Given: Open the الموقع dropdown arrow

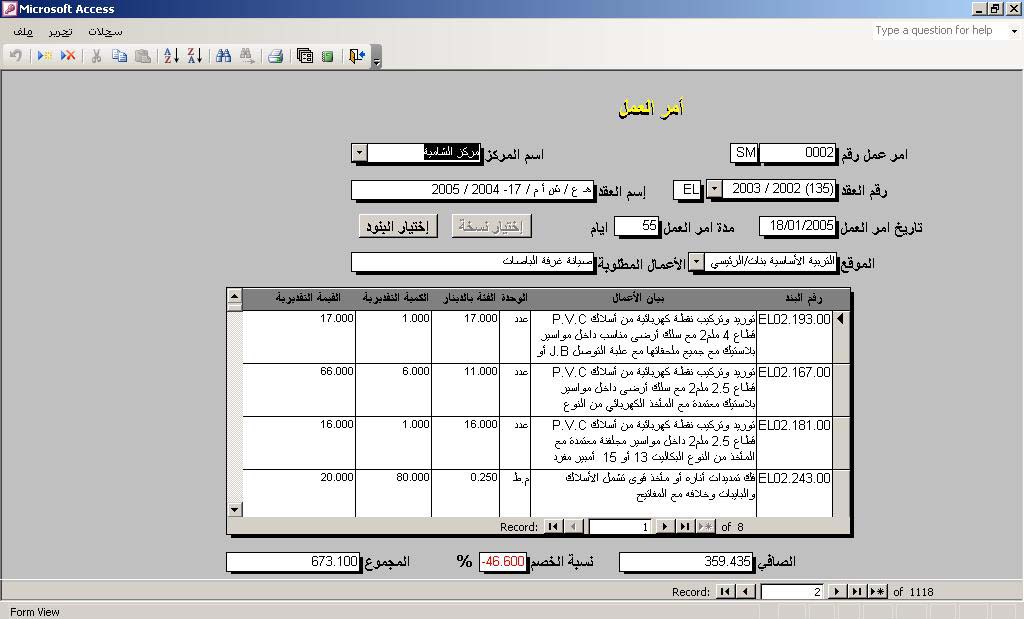Looking at the screenshot, I should click(697, 262).
